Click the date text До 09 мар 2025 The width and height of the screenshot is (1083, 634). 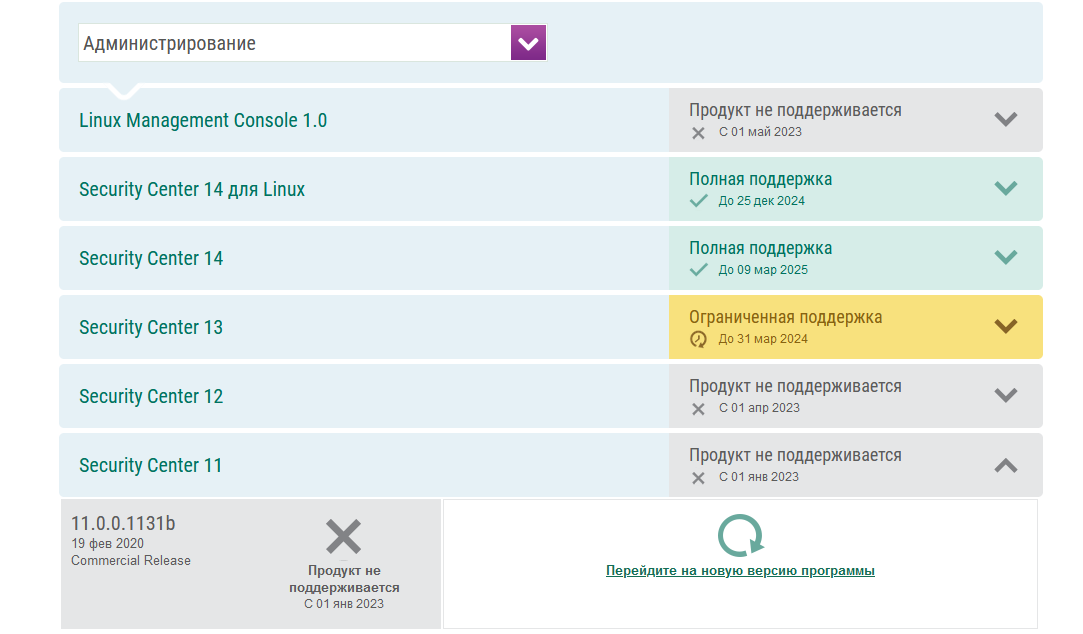pos(763,269)
